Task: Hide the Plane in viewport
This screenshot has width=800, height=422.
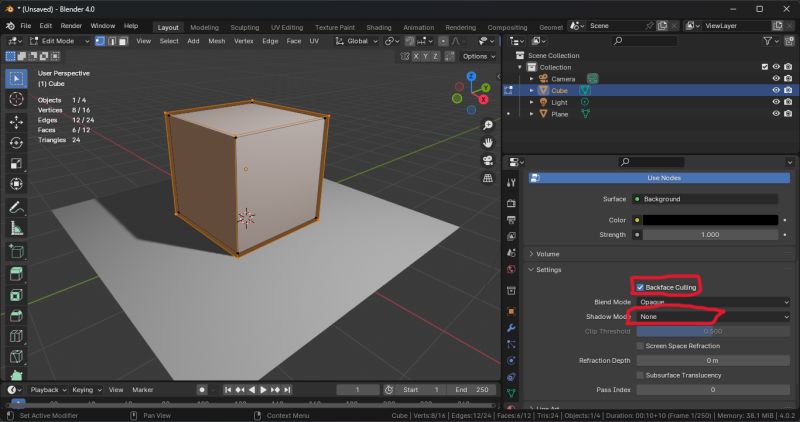Action: pyautogui.click(x=776, y=114)
